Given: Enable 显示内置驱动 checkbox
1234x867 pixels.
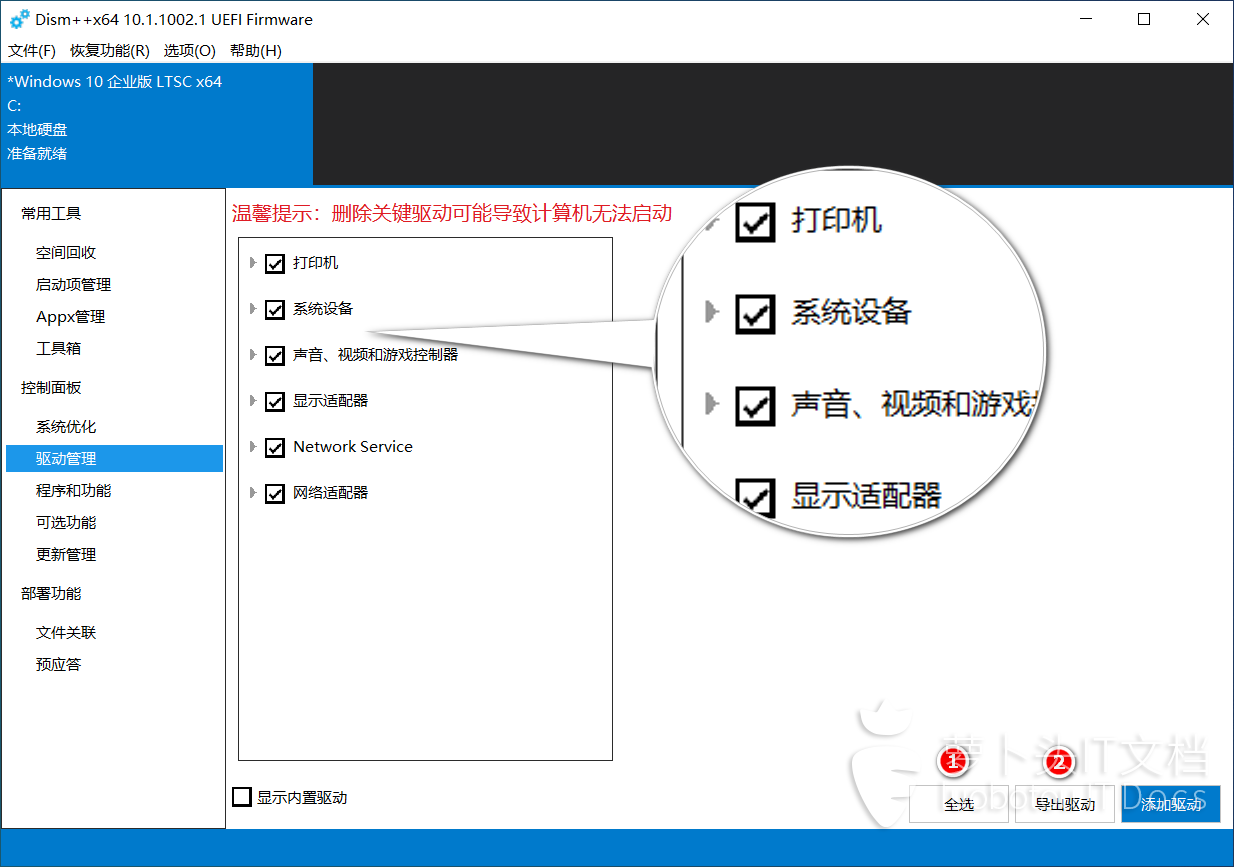Looking at the screenshot, I should pos(242,797).
